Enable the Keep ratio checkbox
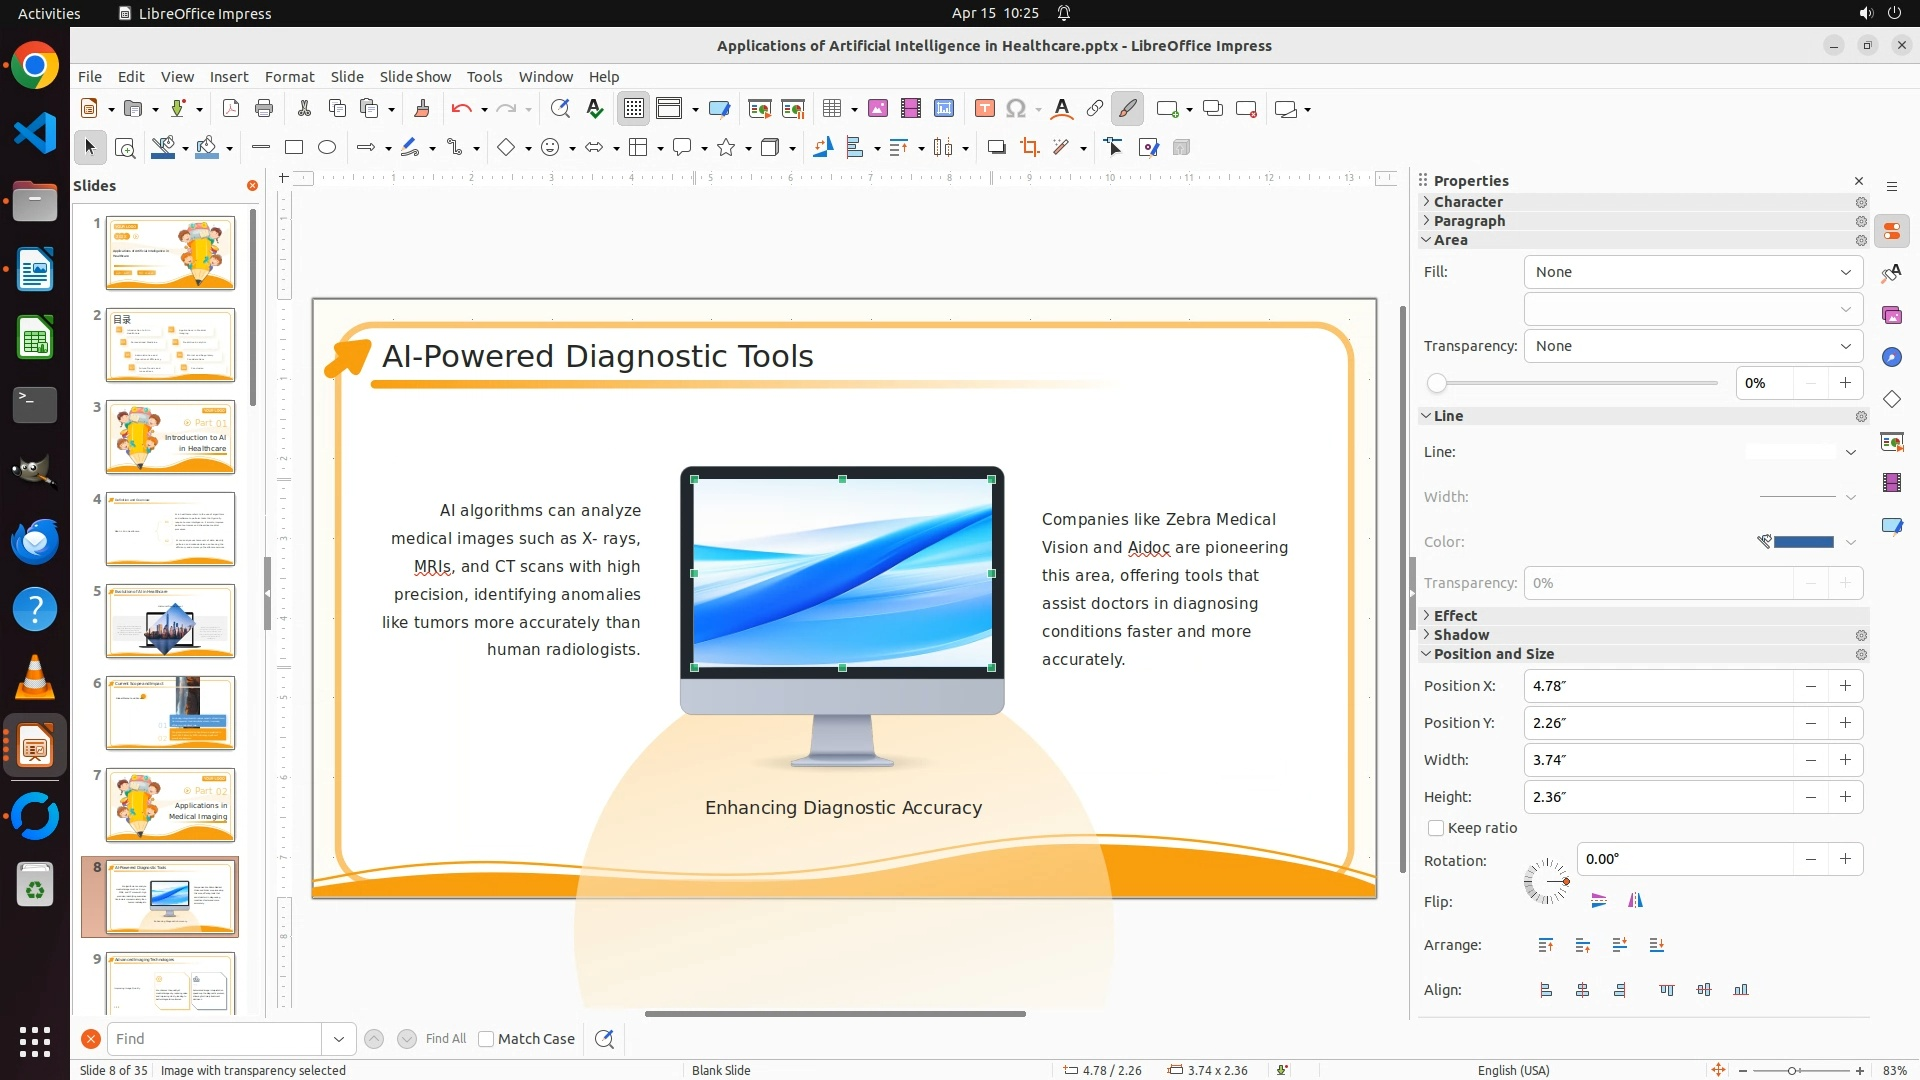 [x=1436, y=828]
